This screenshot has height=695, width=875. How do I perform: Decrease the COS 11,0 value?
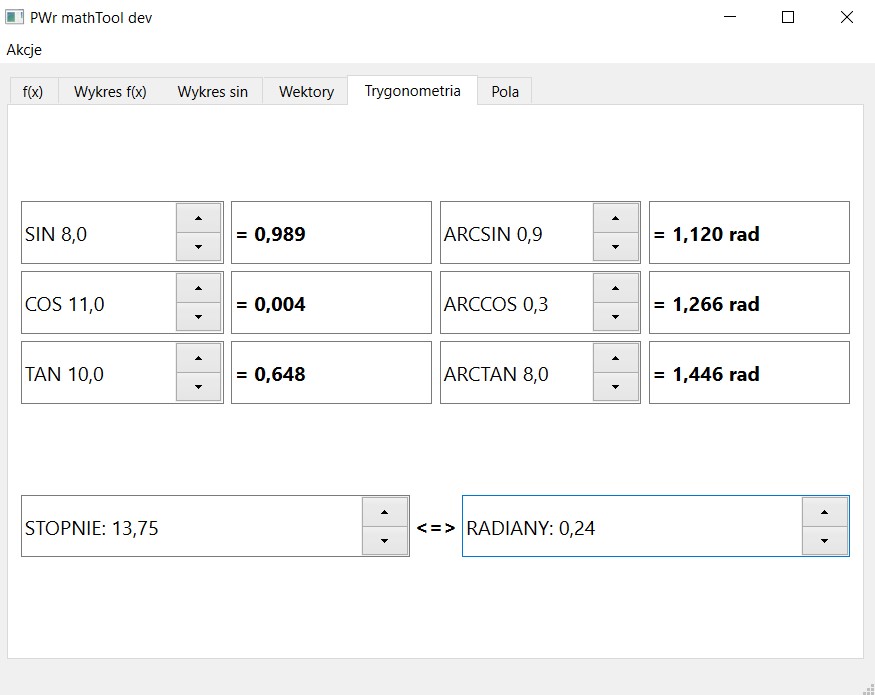pos(199,316)
